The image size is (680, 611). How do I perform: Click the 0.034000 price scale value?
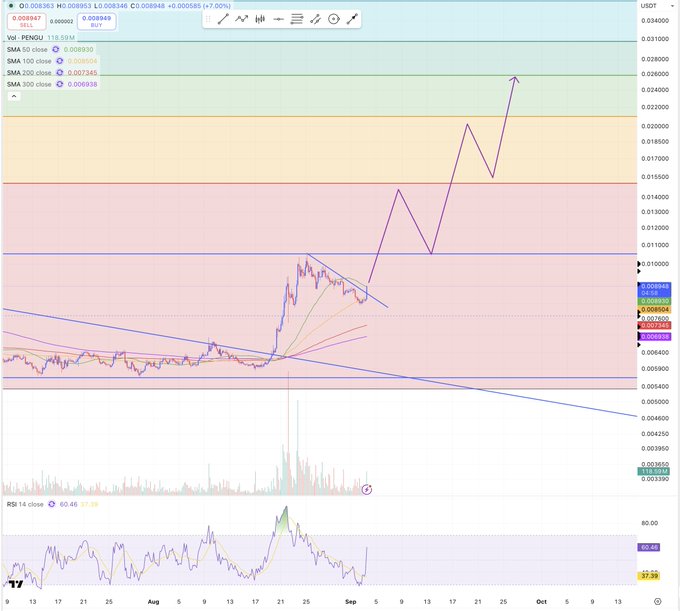[x=655, y=21]
